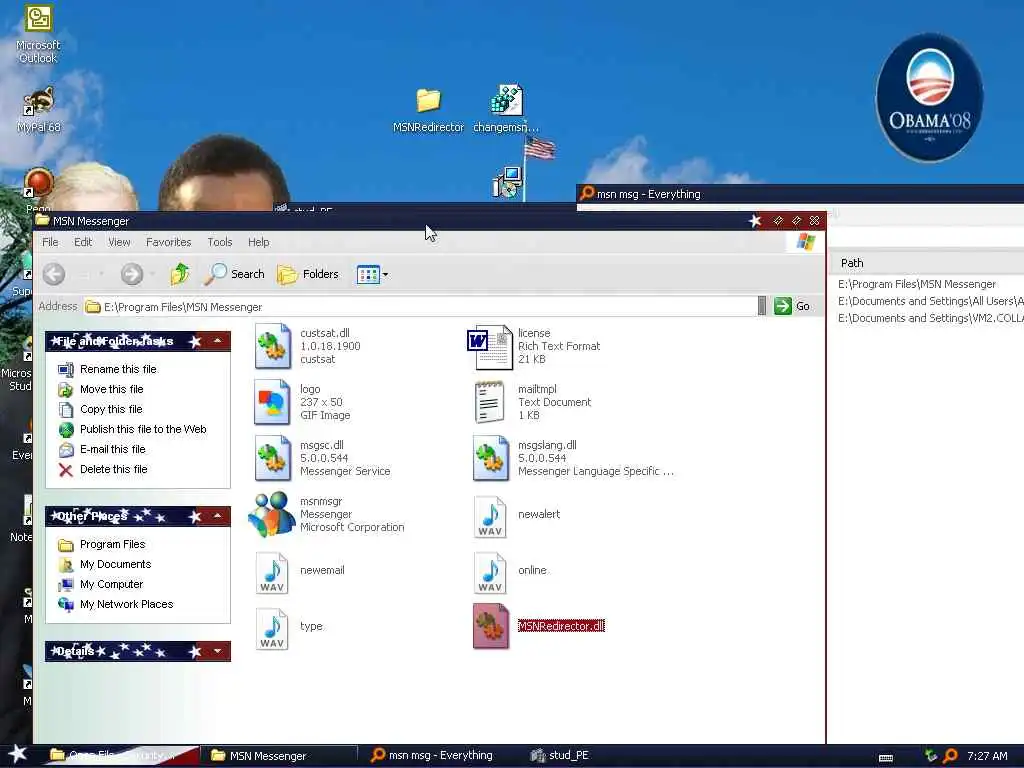Click the tray network connection icon
This screenshot has height=768, width=1024.
click(x=931, y=756)
